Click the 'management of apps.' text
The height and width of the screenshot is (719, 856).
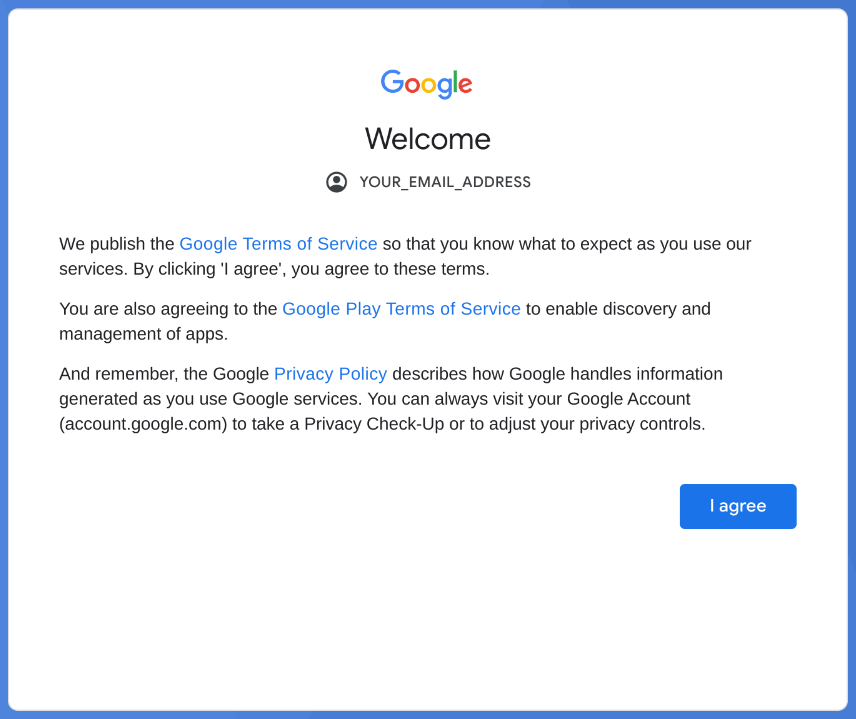(144, 334)
